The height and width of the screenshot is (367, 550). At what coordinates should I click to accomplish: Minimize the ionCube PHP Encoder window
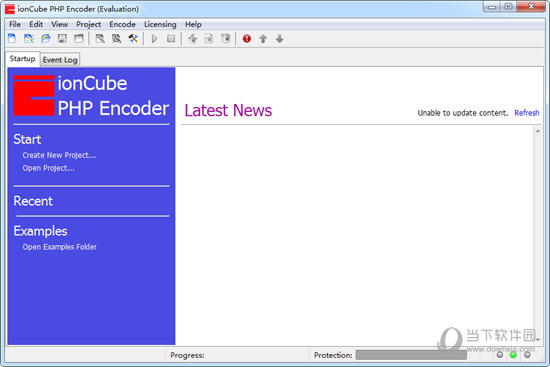[492, 7]
